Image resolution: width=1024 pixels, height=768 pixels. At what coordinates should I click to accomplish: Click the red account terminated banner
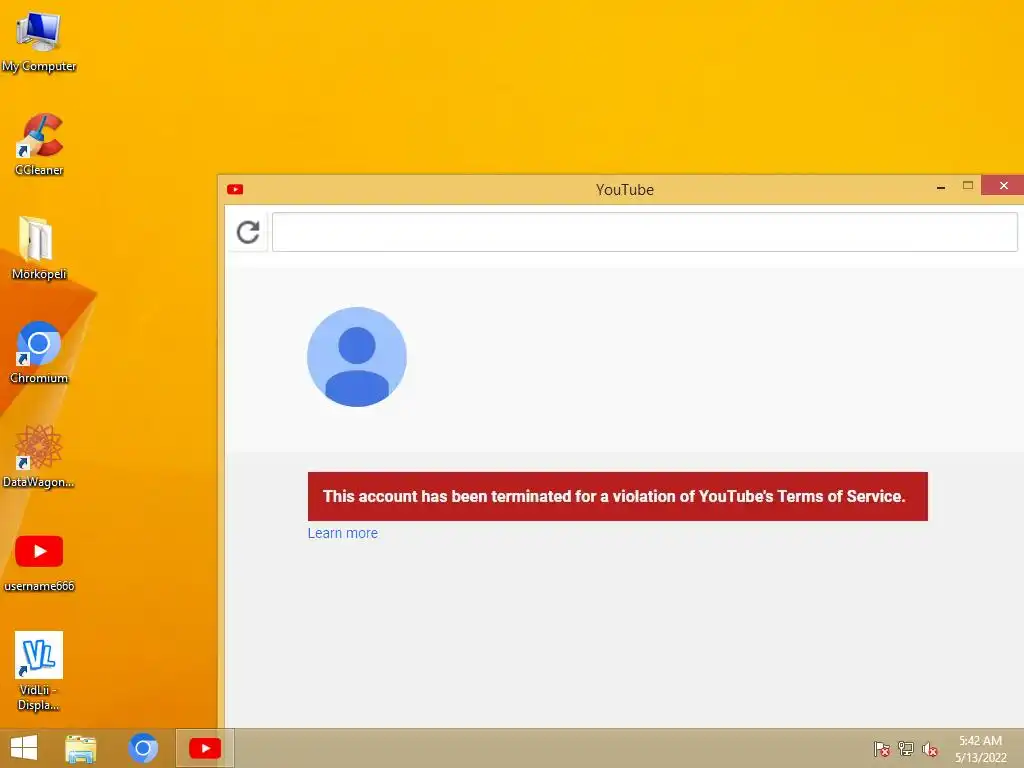[617, 496]
